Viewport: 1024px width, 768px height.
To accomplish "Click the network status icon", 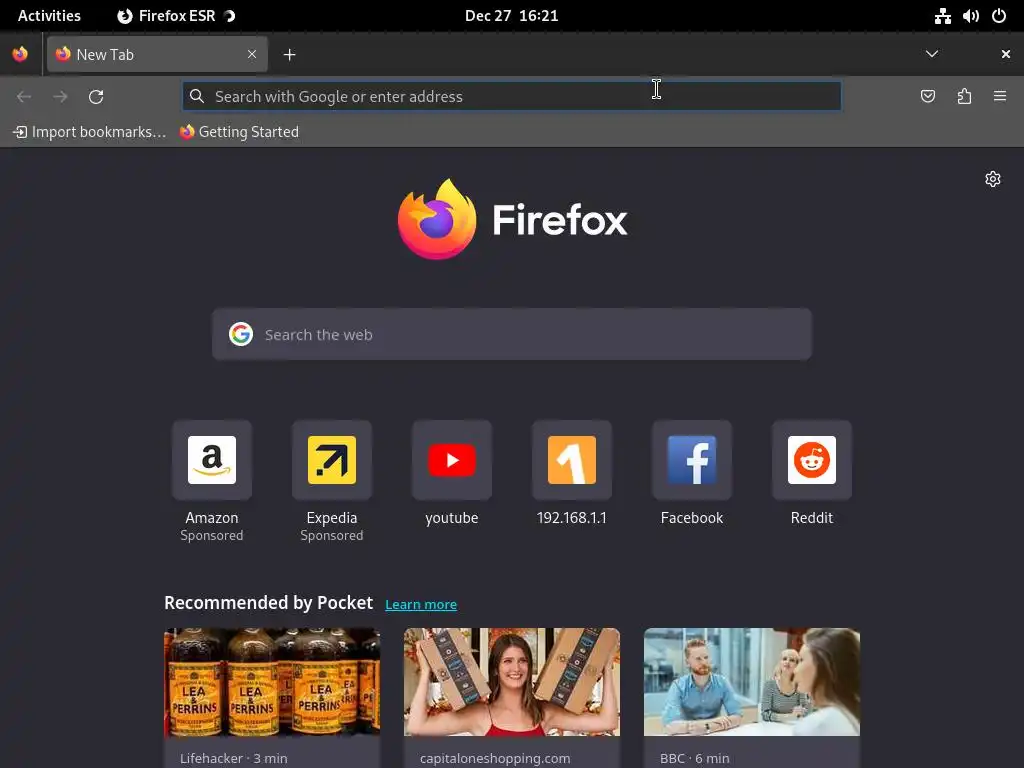I will coord(942,16).
